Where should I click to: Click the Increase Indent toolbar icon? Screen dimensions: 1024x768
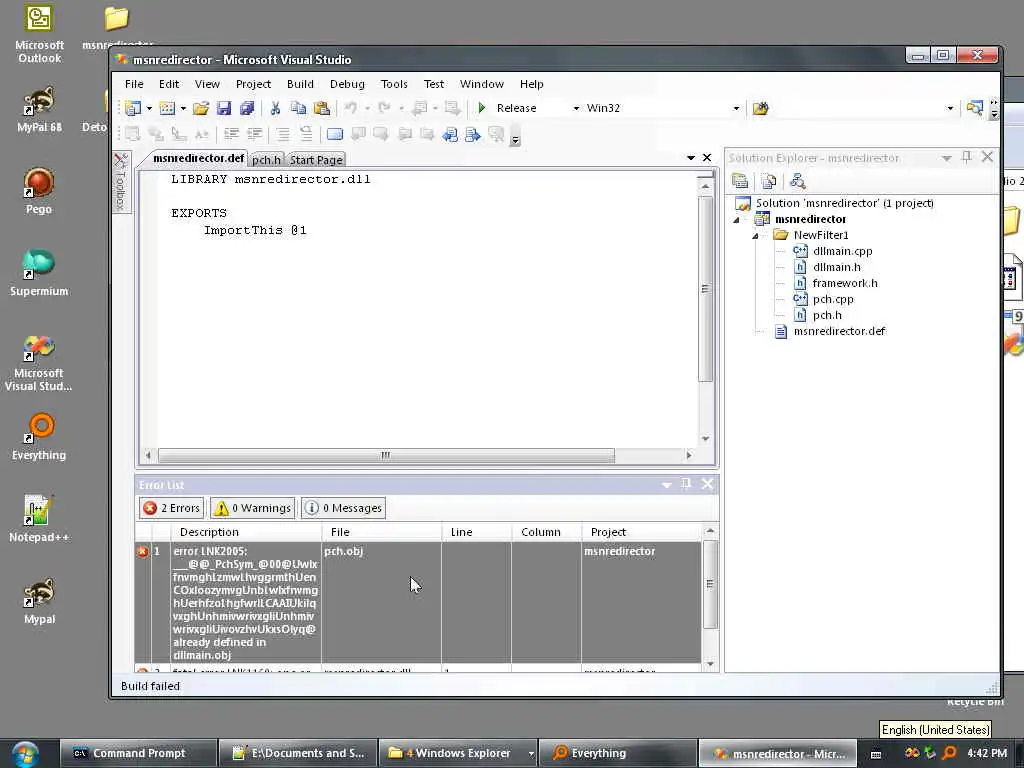click(255, 135)
